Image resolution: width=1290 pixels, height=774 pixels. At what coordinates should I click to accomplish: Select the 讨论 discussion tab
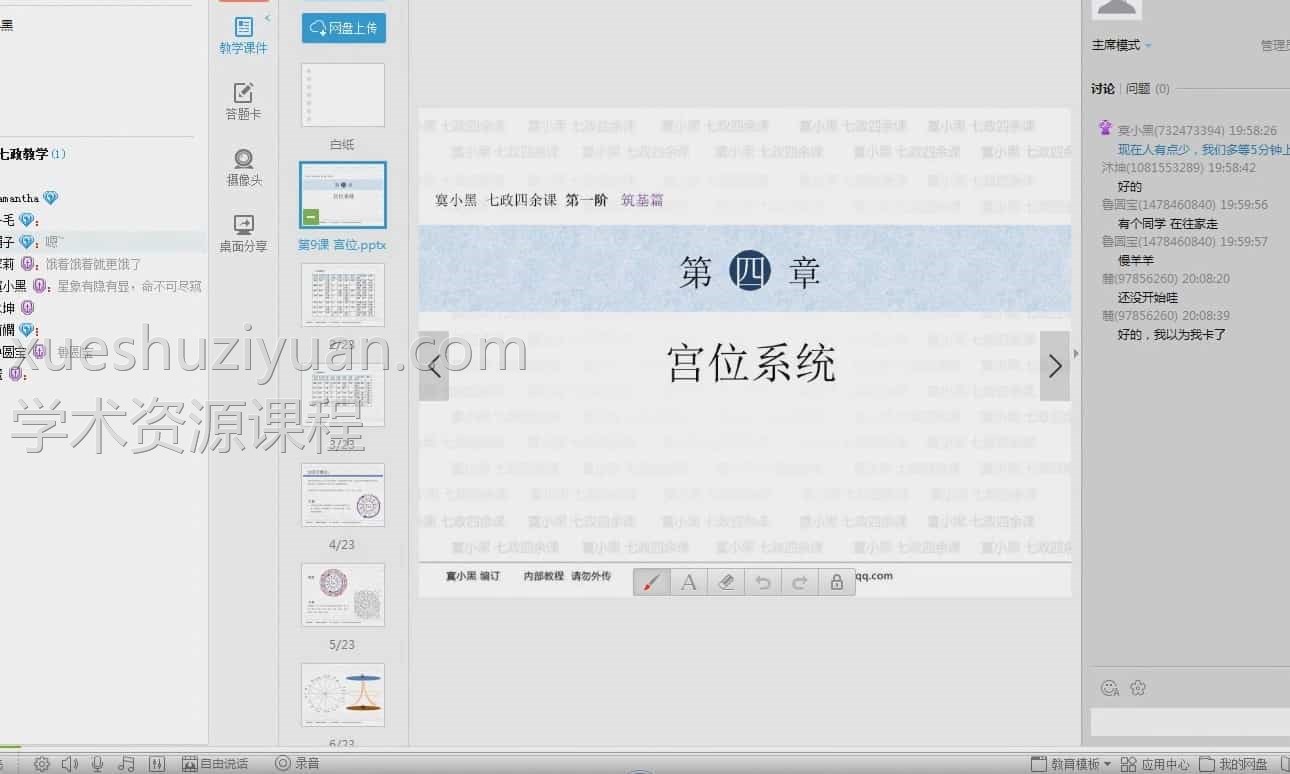1102,88
